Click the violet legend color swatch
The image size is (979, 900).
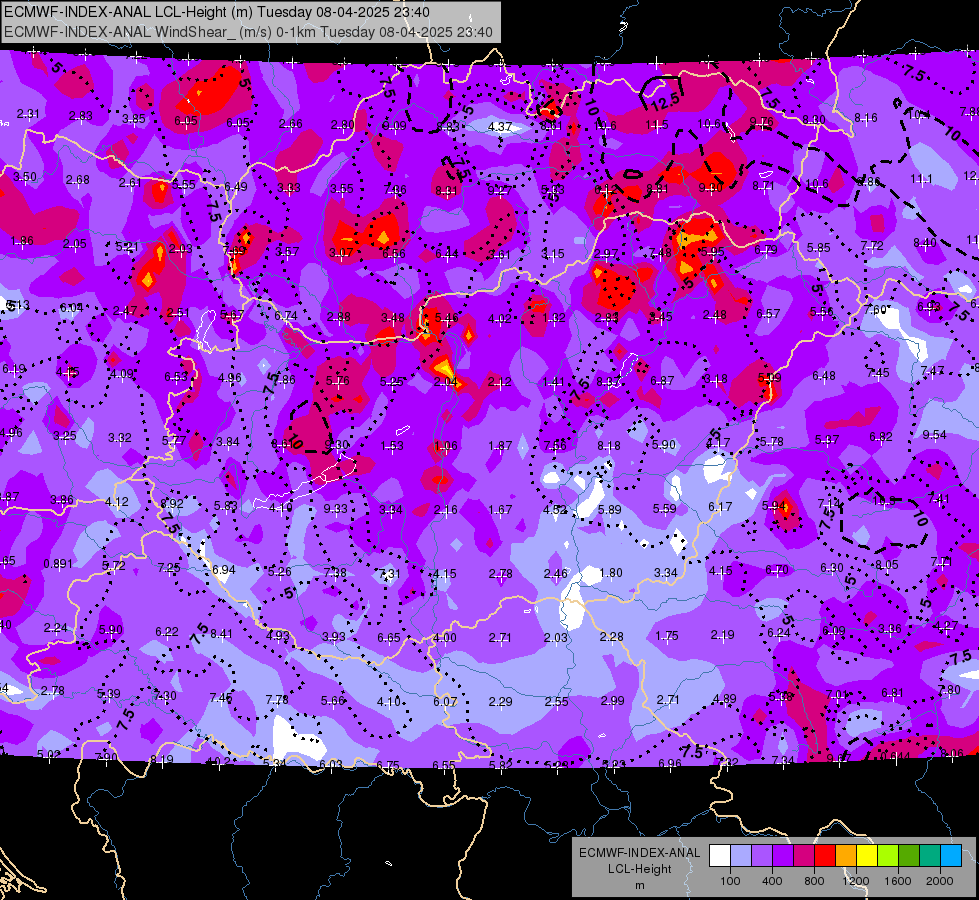click(783, 856)
